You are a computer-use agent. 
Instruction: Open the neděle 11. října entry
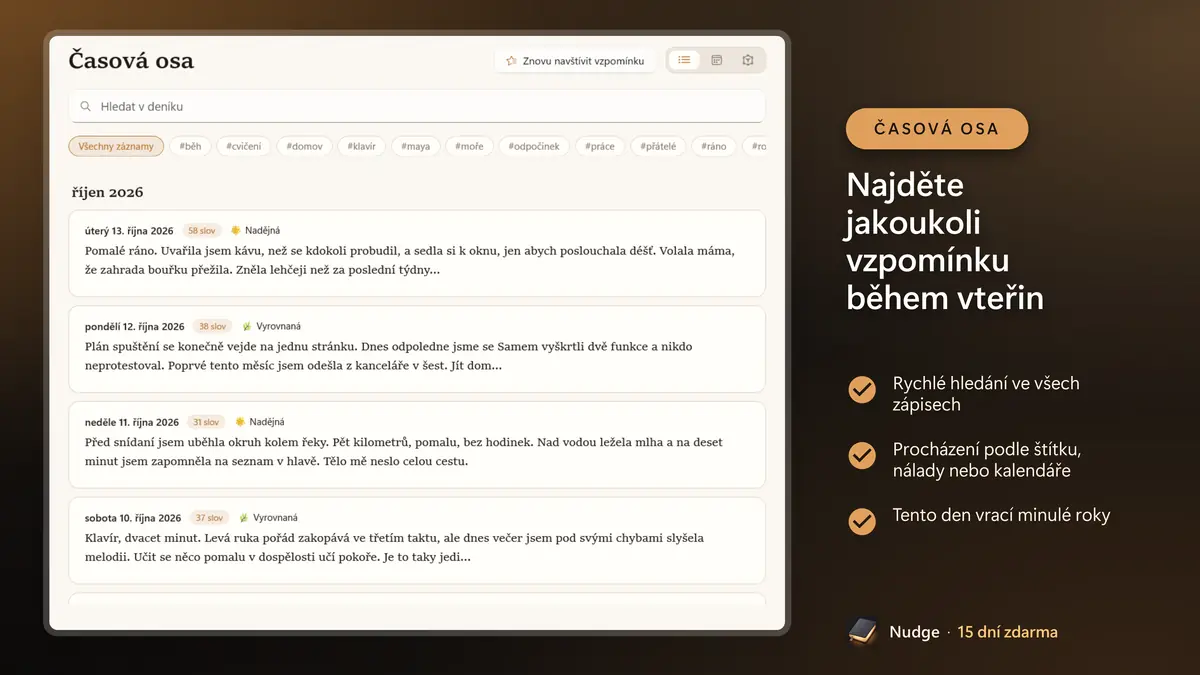pyautogui.click(x=417, y=445)
